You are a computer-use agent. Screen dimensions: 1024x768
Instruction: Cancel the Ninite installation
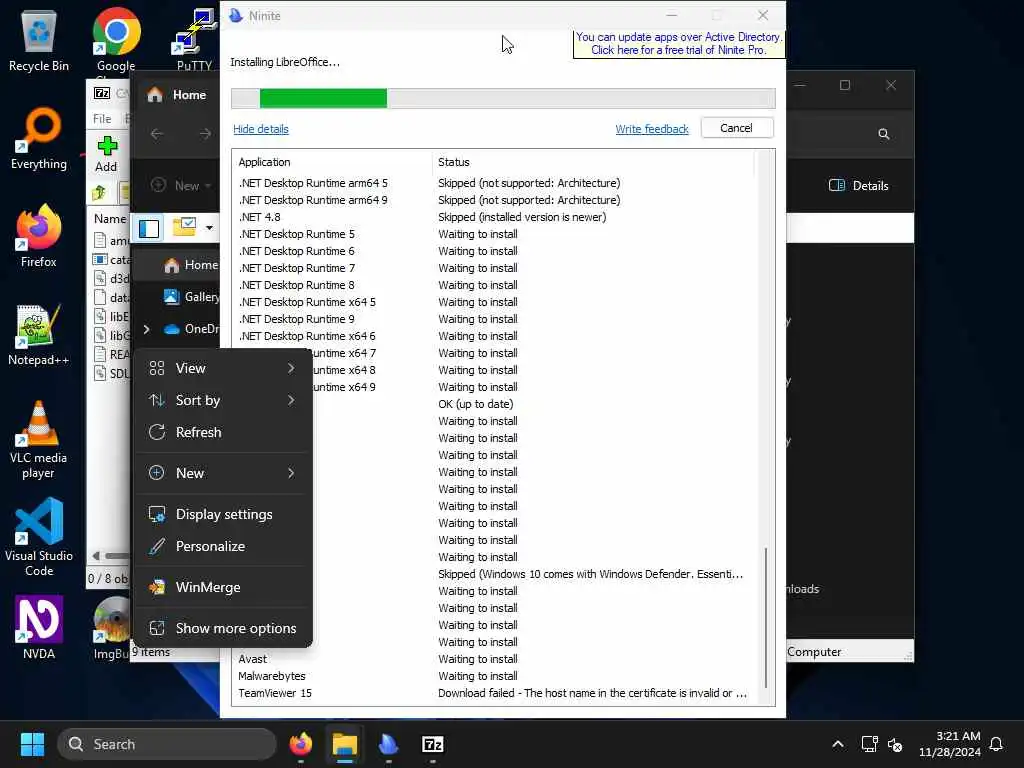coord(737,128)
